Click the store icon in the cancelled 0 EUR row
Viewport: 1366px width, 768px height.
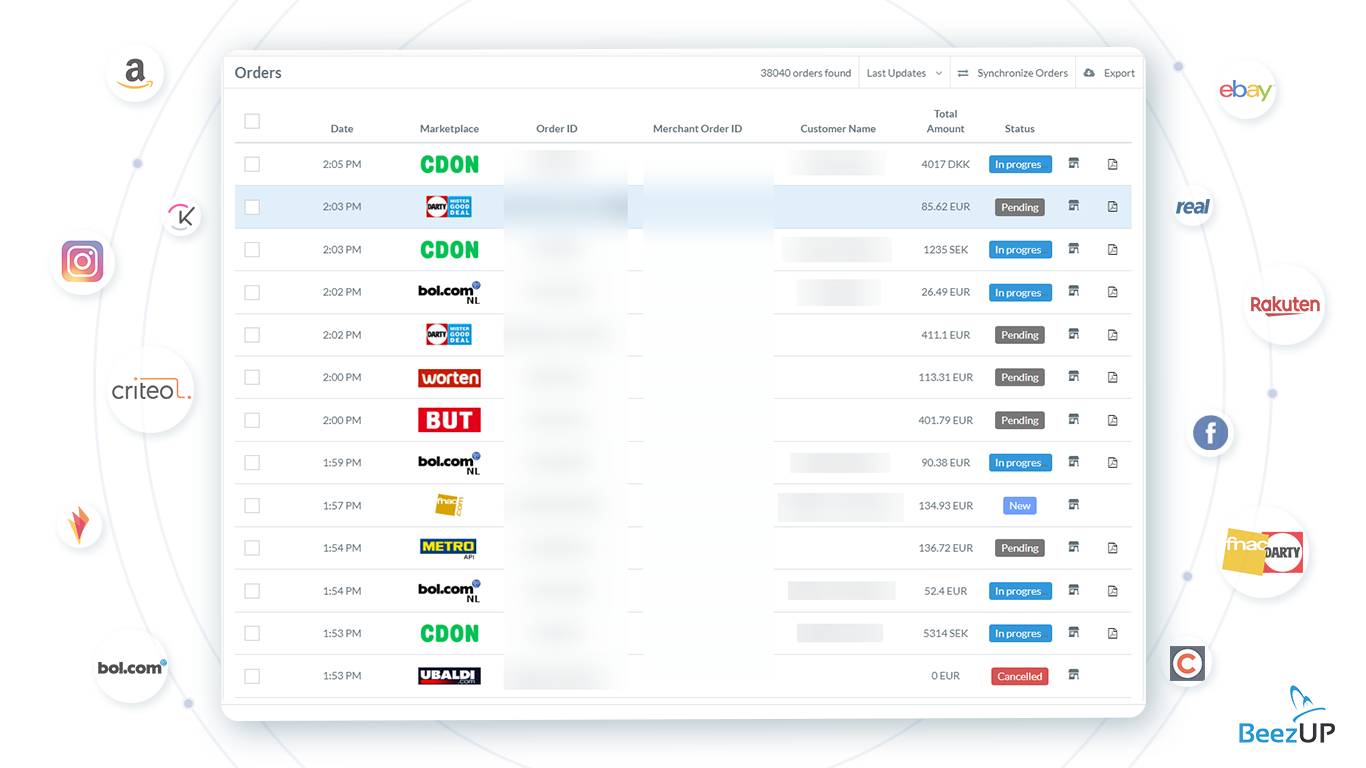tap(1074, 675)
